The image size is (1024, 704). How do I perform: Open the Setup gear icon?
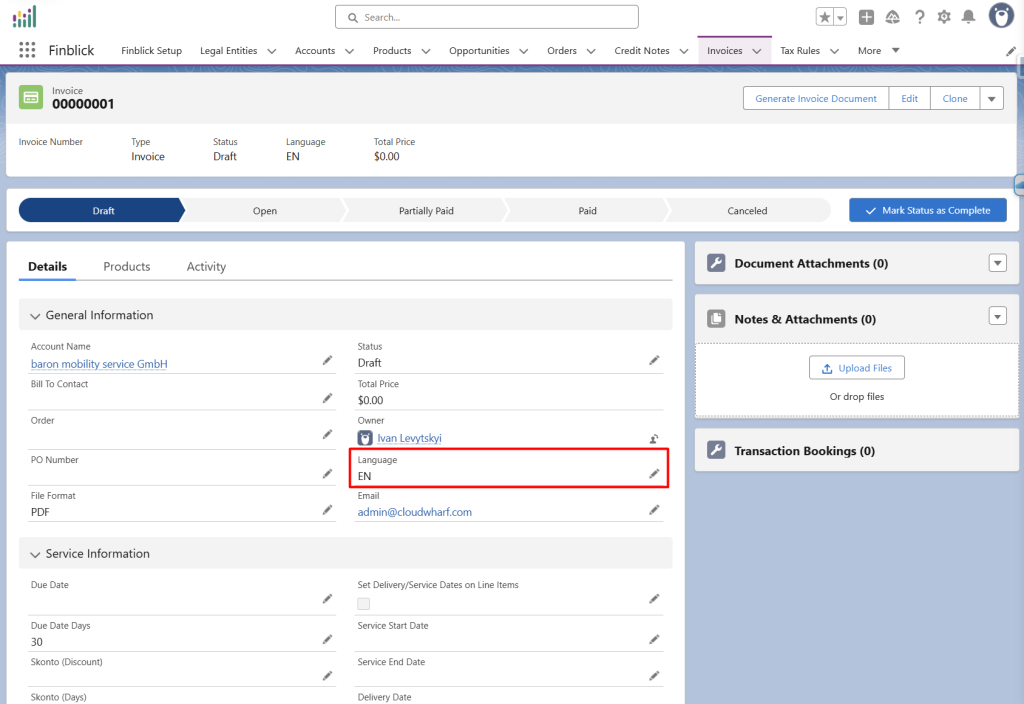point(943,17)
